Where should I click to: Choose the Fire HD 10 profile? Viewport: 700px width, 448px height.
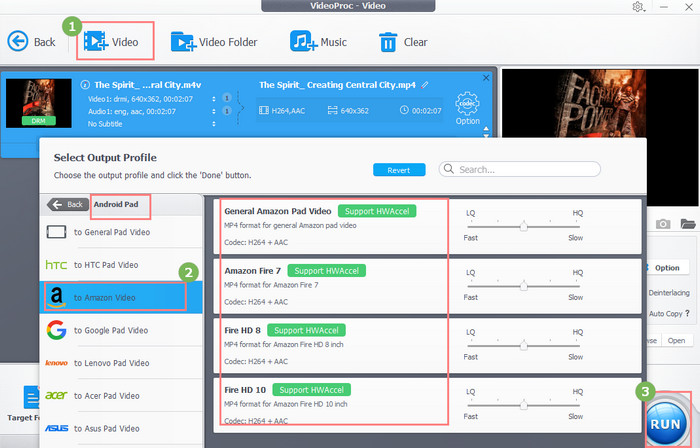(427, 405)
